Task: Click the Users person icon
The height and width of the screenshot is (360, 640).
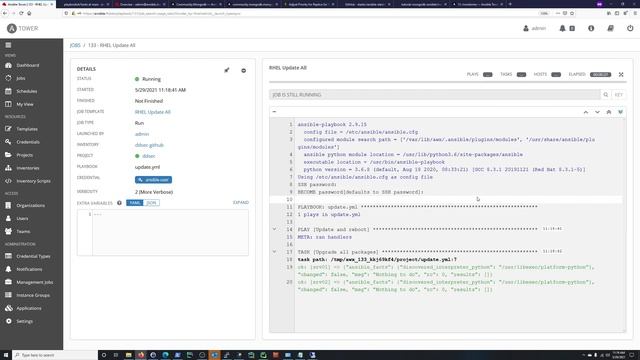Action: [8, 219]
